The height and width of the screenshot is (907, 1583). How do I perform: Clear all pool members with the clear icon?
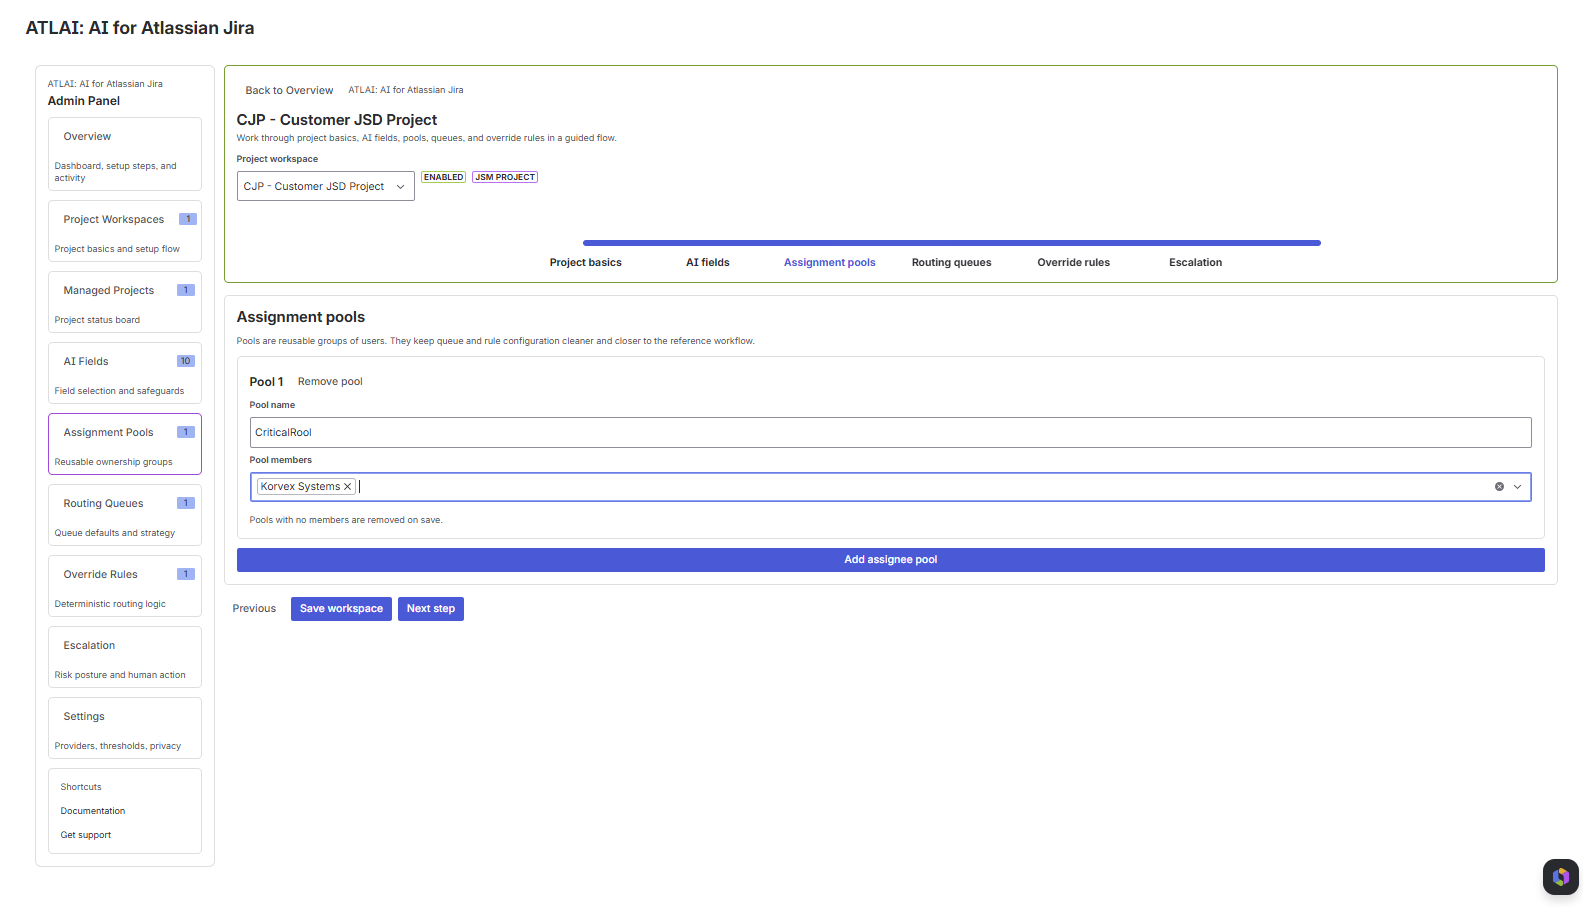pyautogui.click(x=1499, y=487)
